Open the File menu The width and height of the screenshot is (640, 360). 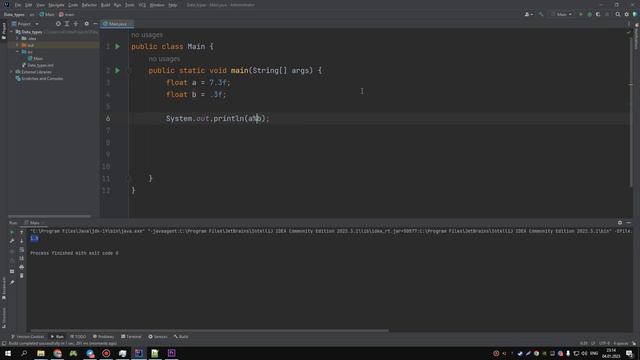click(x=18, y=5)
